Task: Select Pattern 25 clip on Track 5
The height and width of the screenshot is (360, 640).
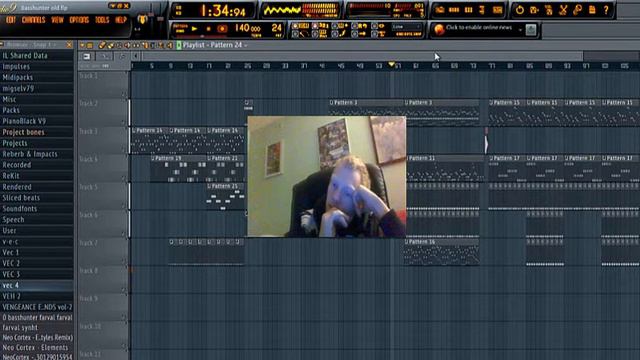Action: tap(226, 197)
